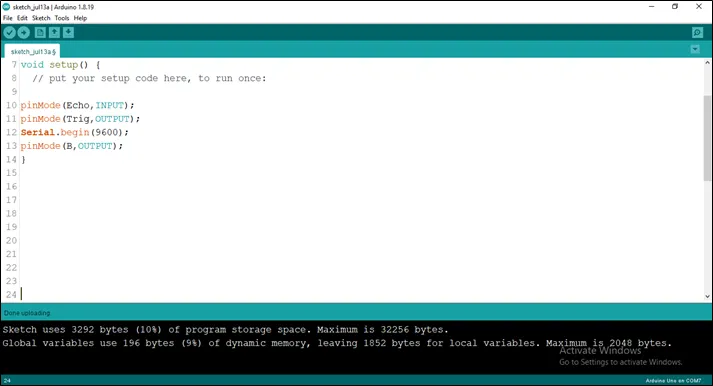Click the Arduino logo in title bar
The image size is (713, 386).
pos(6,7)
